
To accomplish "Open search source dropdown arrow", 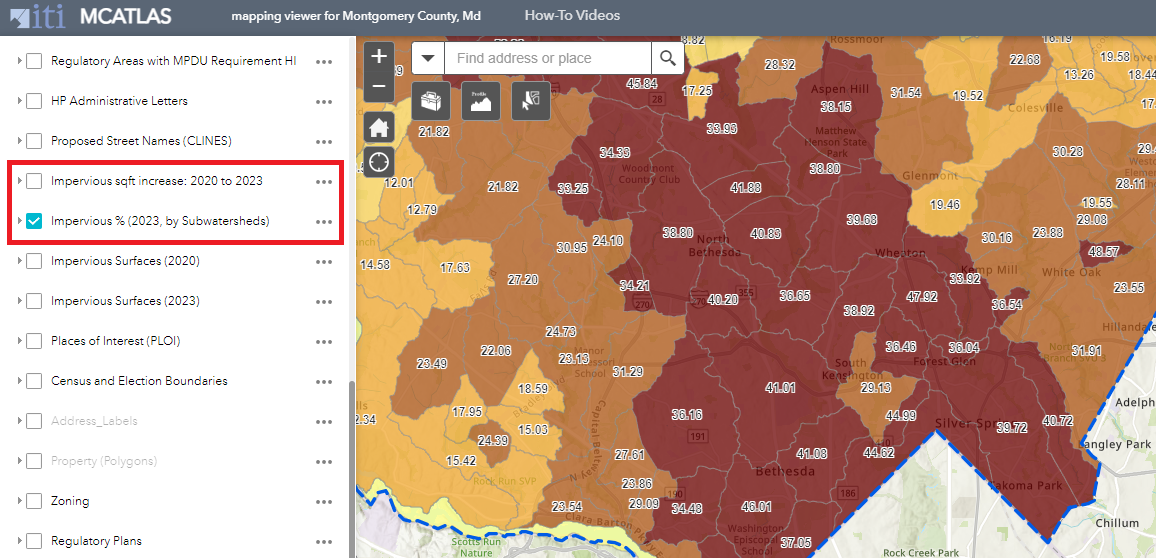I will 427,58.
